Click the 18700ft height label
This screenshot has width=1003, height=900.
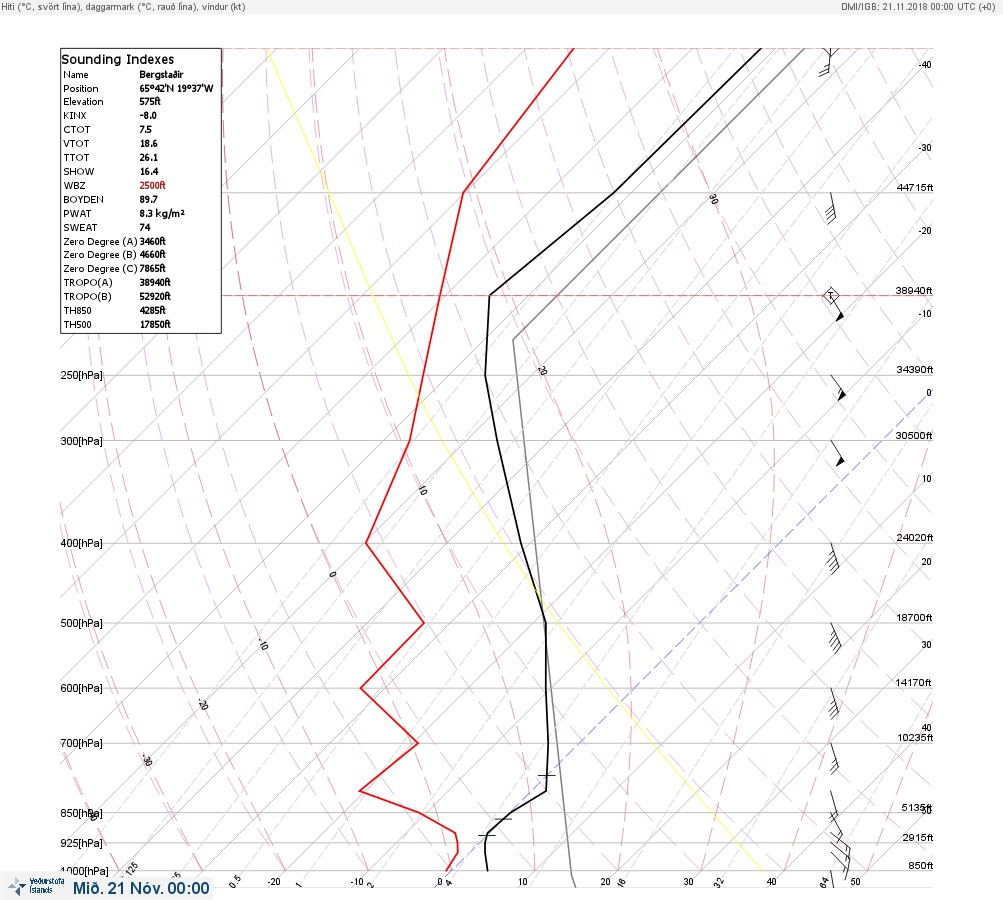(914, 617)
